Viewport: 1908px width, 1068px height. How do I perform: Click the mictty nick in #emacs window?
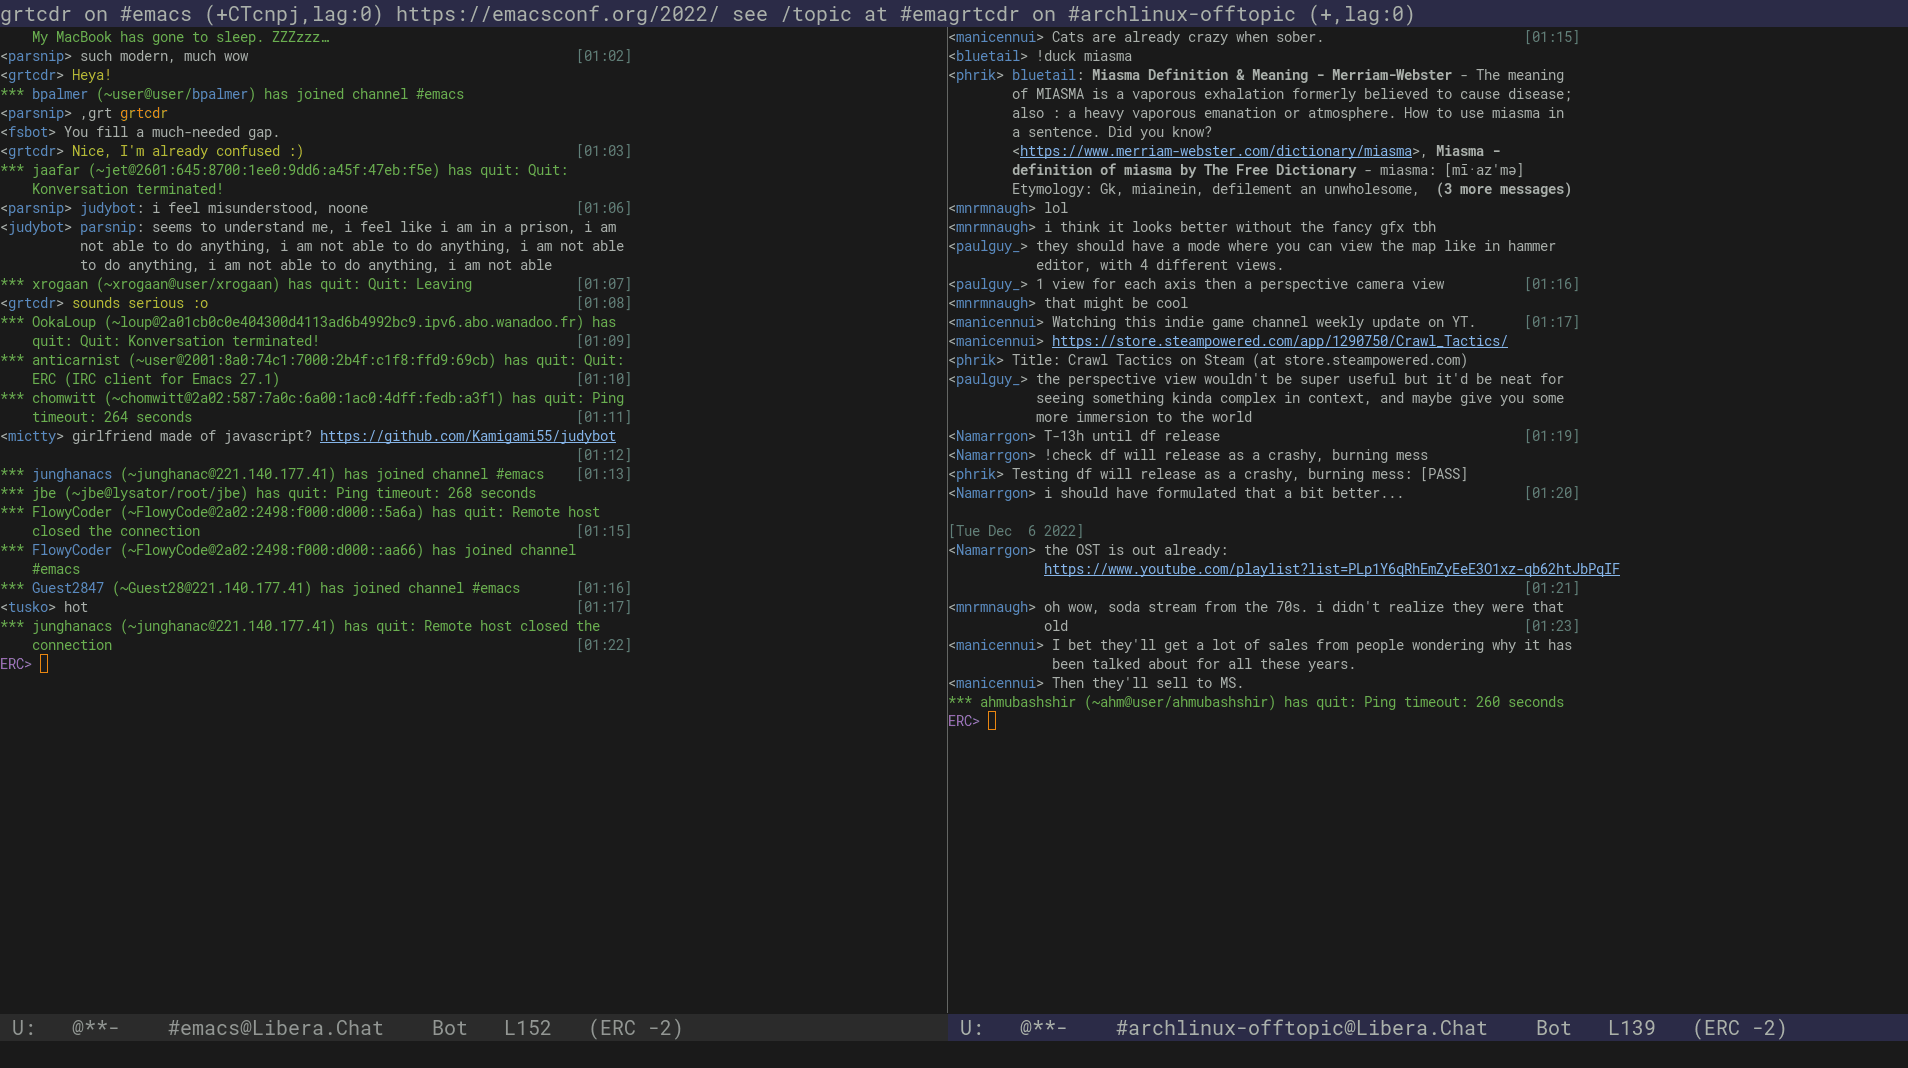coord(32,436)
